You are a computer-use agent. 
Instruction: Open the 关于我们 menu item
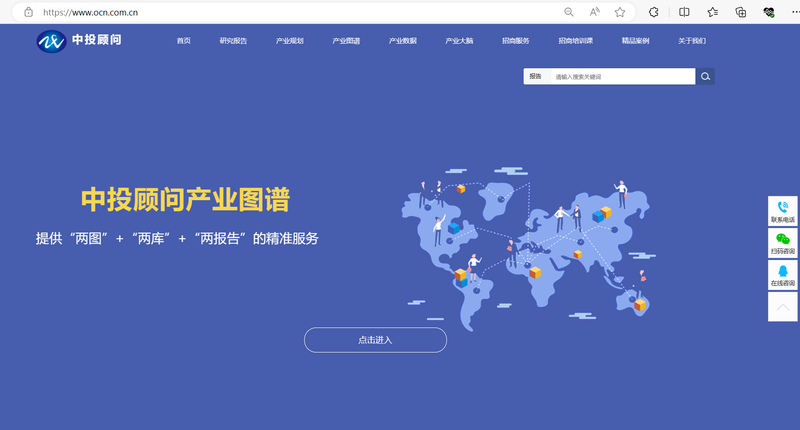(x=692, y=41)
